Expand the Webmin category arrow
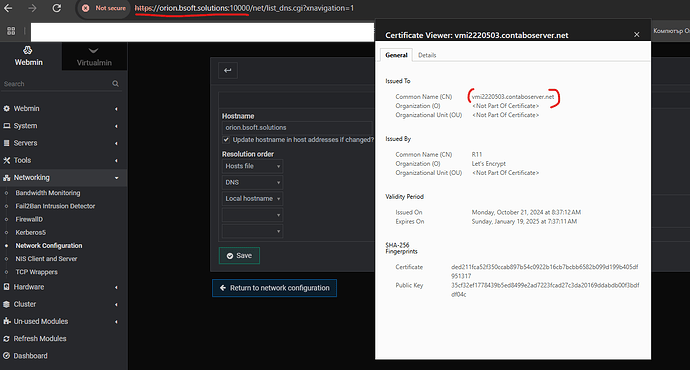690x370 pixels. tap(116, 109)
